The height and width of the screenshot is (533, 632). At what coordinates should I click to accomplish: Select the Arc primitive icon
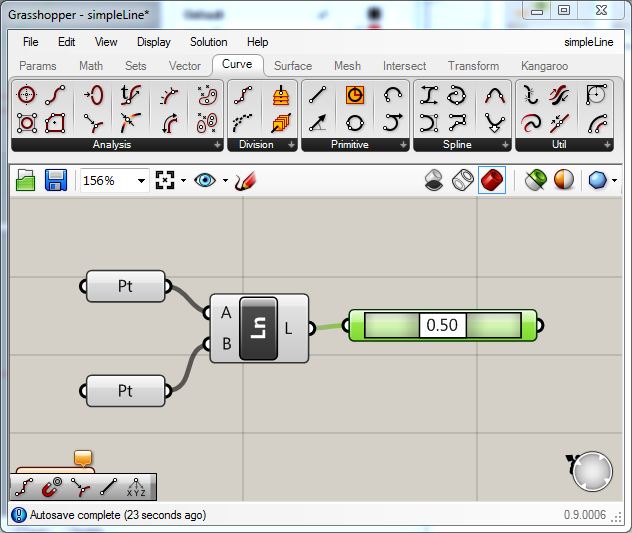pos(393,95)
